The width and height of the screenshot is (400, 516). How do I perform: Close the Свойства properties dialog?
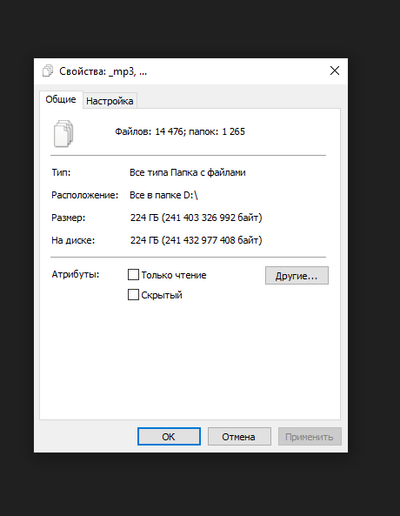(334, 71)
